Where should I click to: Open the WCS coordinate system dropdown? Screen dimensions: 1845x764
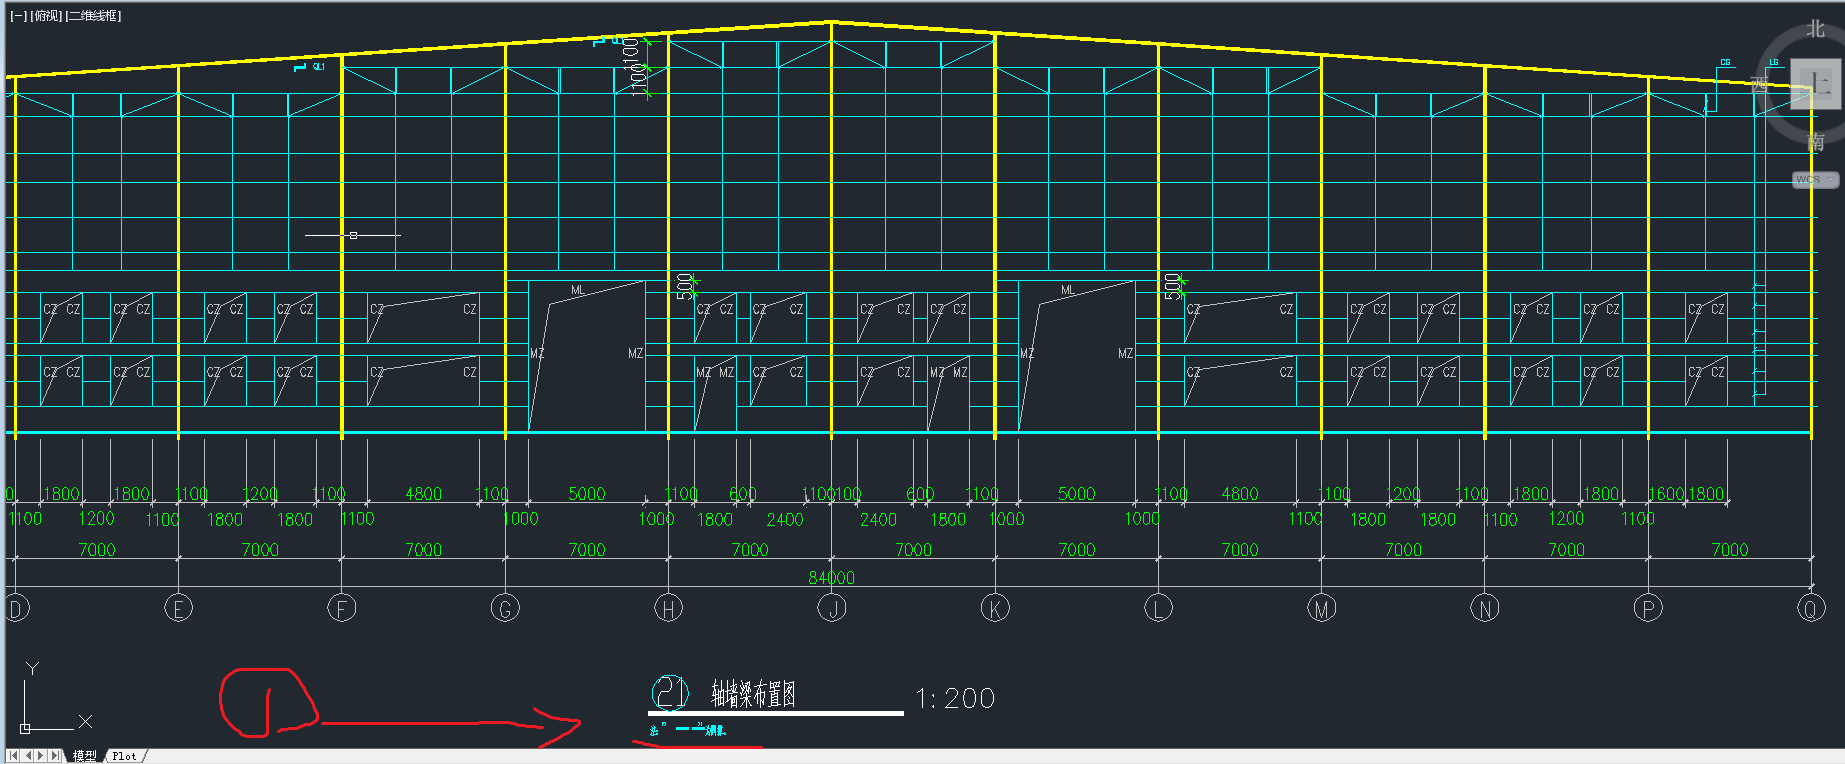pos(1814,180)
